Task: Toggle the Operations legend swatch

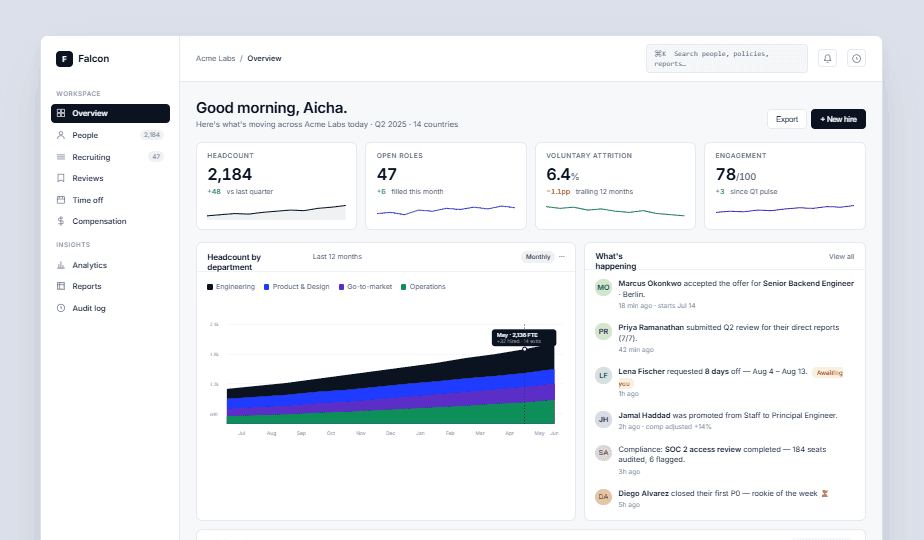Action: 404,287
